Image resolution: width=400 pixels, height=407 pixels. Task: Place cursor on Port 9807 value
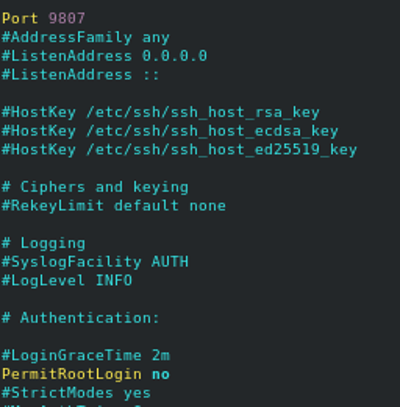pyautogui.click(x=67, y=18)
